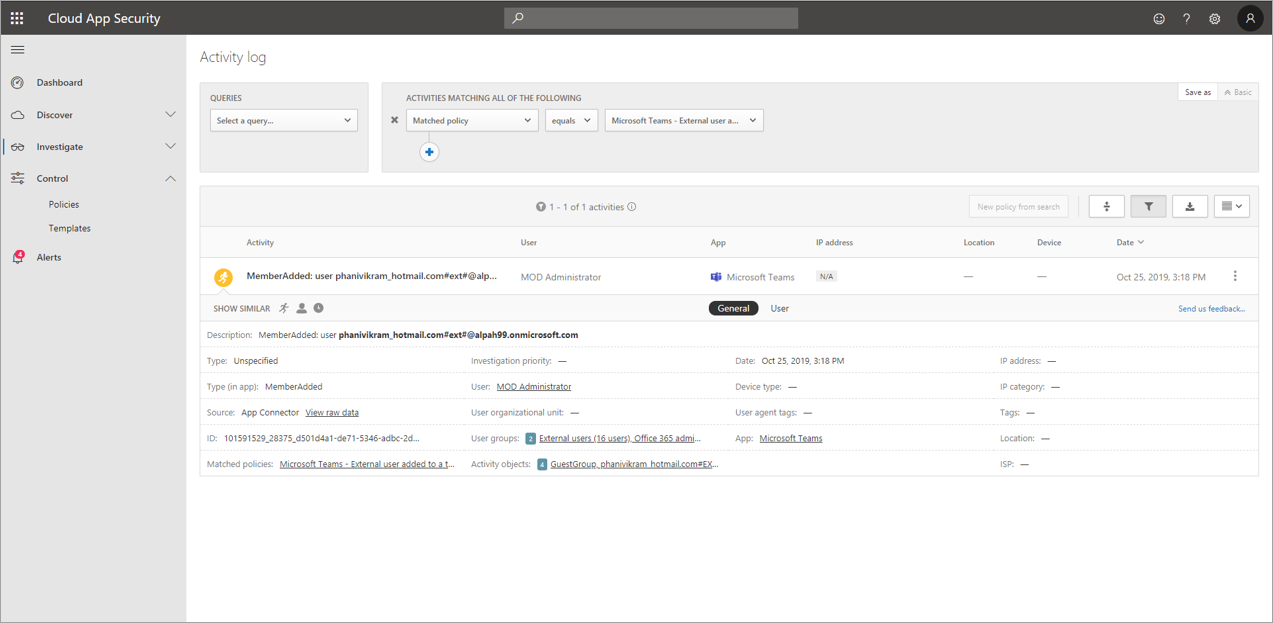Open the Office 365 waffle app launcher
This screenshot has height=623, width=1273.
click(17, 17)
